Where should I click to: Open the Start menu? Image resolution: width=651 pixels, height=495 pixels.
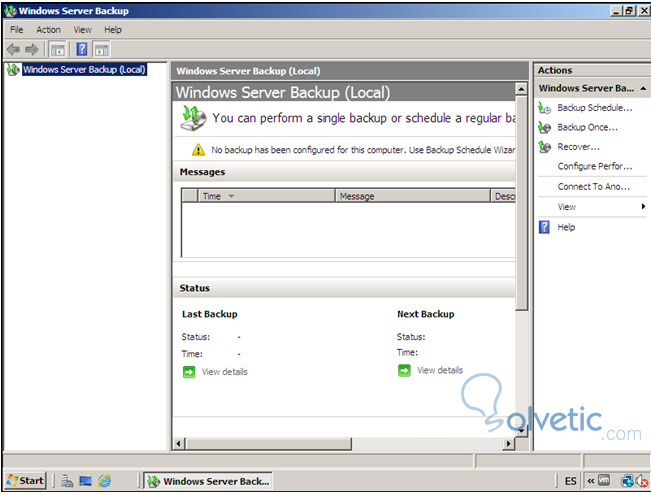coord(25,481)
